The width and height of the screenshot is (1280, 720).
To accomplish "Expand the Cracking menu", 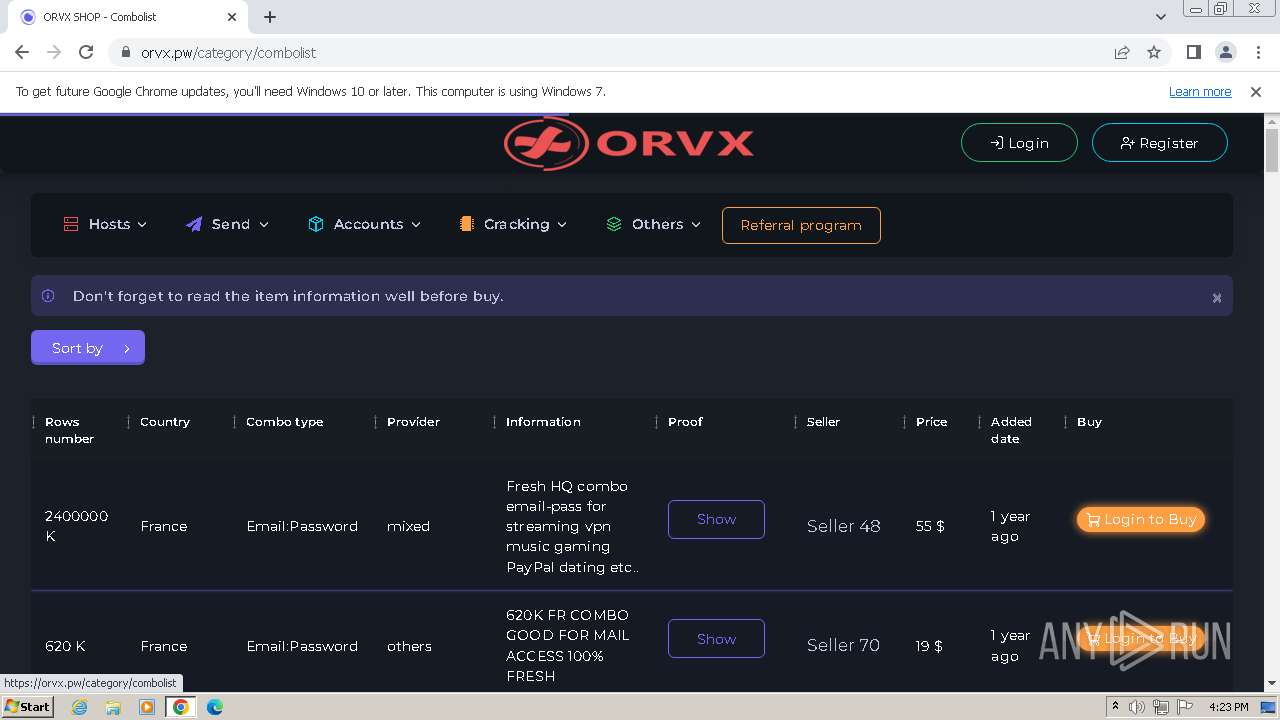I will pos(513,224).
